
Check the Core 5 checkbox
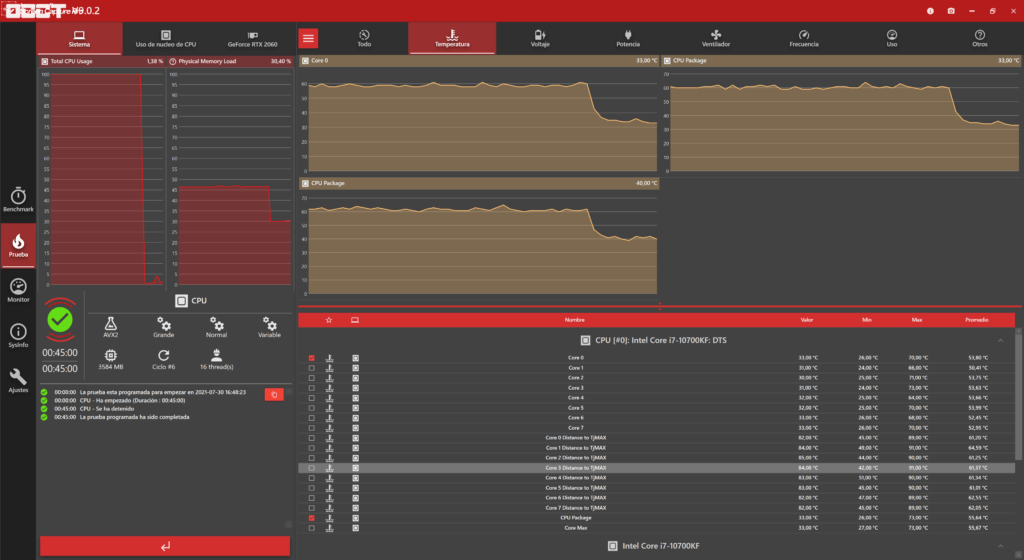[x=312, y=408]
